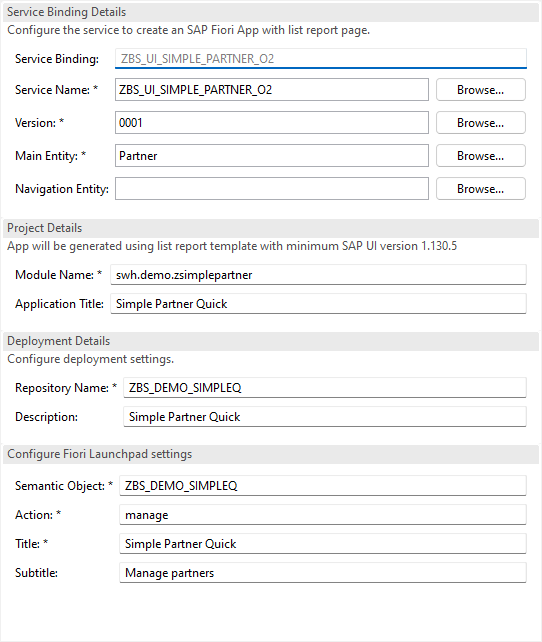The height and width of the screenshot is (642, 542).
Task: Edit the deployment Description field
Action: coord(325,417)
